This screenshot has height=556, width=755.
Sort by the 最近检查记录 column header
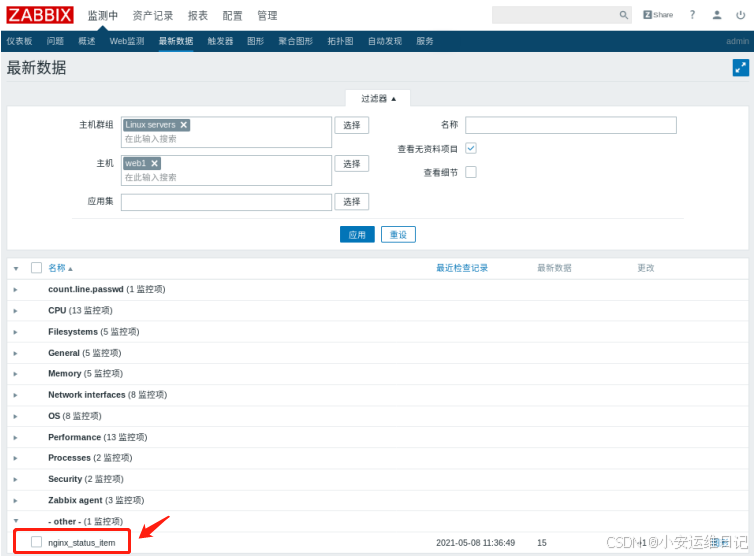[462, 268]
